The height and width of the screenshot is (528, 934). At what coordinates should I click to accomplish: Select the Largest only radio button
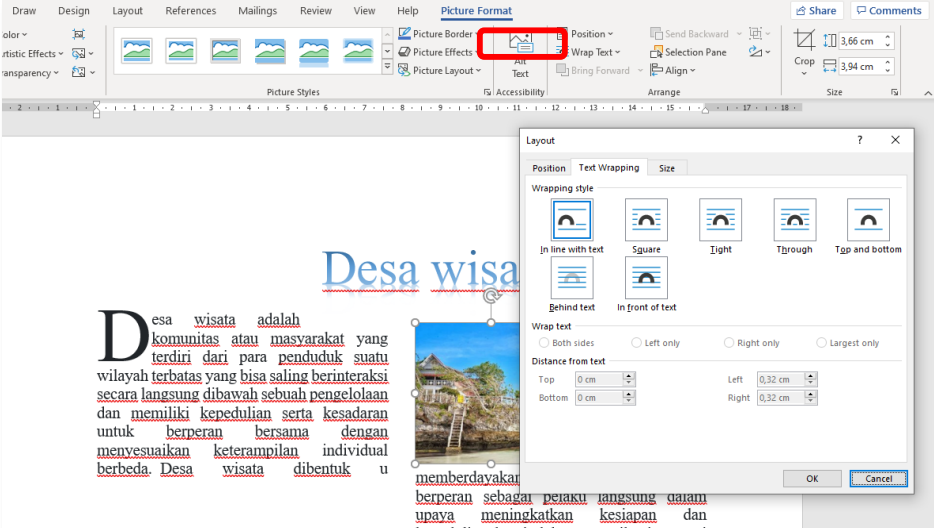coord(822,343)
